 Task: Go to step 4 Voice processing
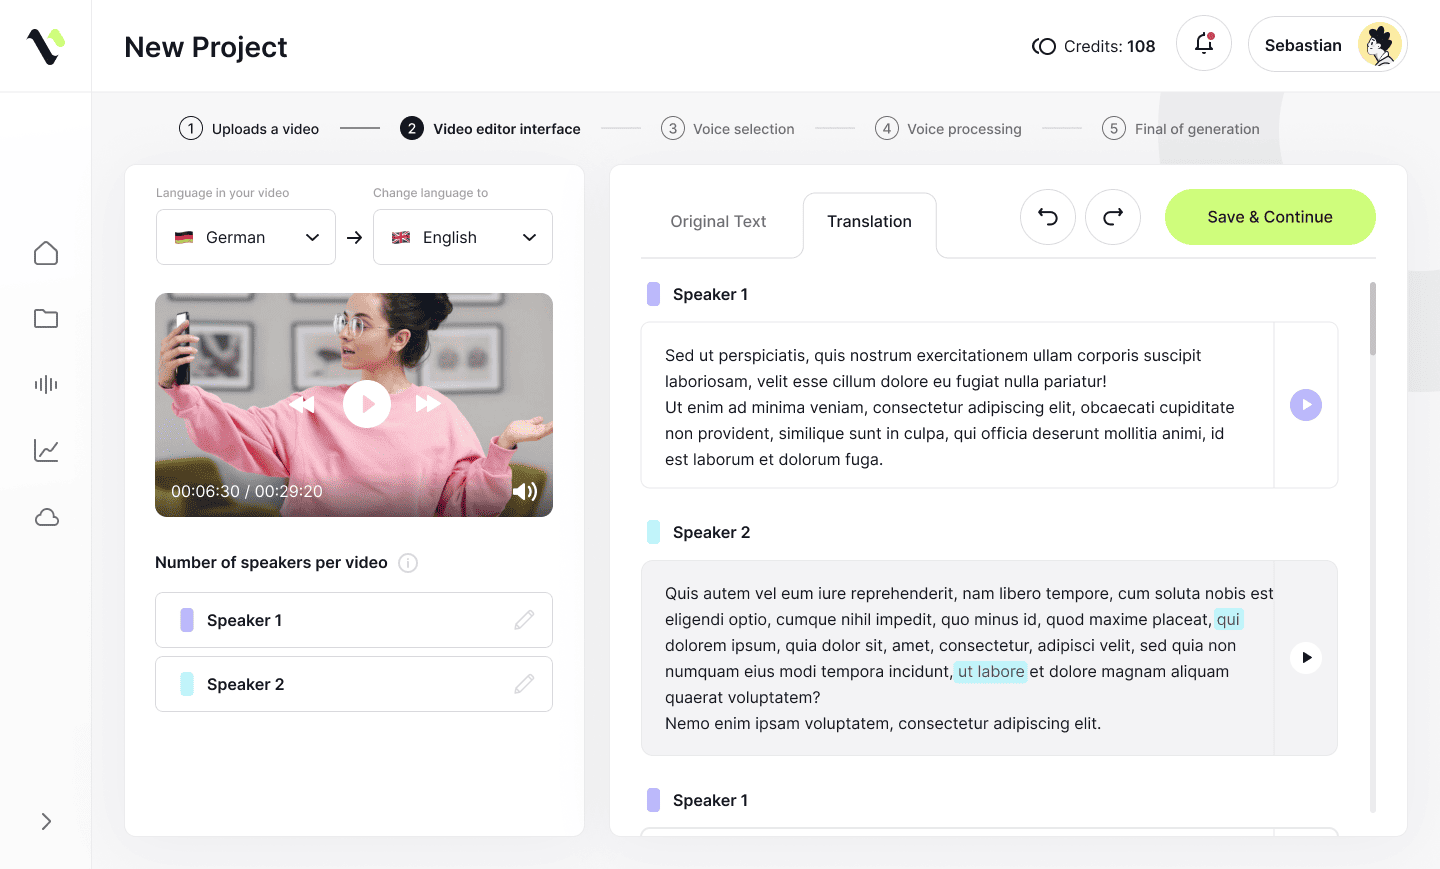(948, 128)
